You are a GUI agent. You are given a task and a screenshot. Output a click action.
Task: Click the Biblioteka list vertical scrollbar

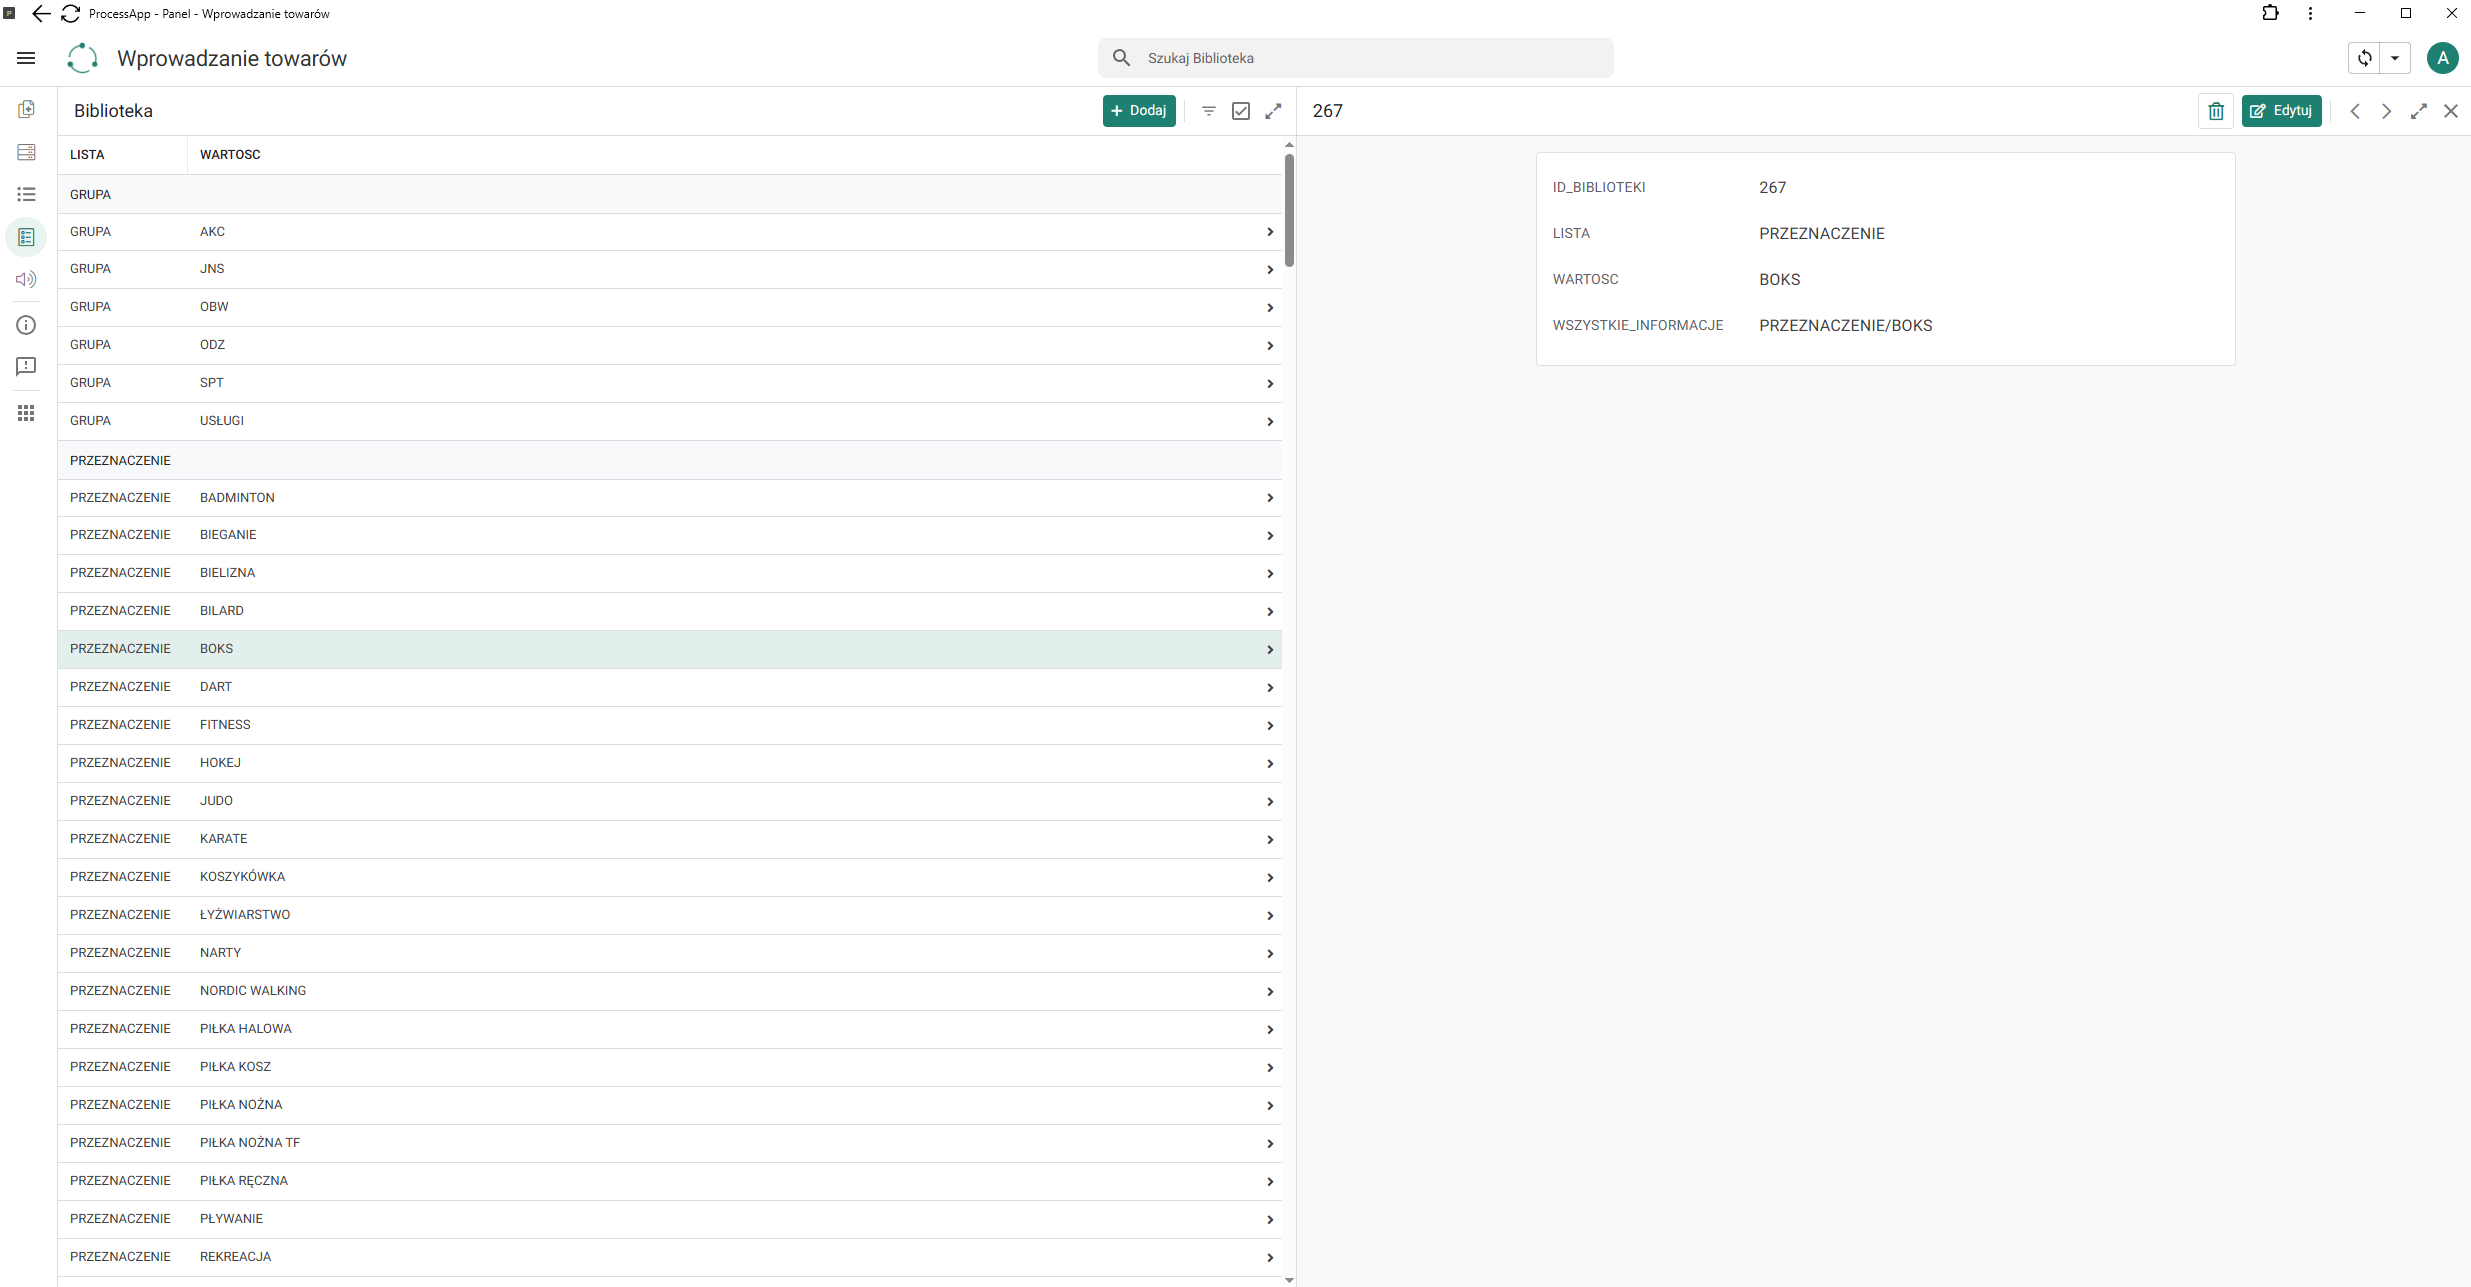pos(1290,210)
